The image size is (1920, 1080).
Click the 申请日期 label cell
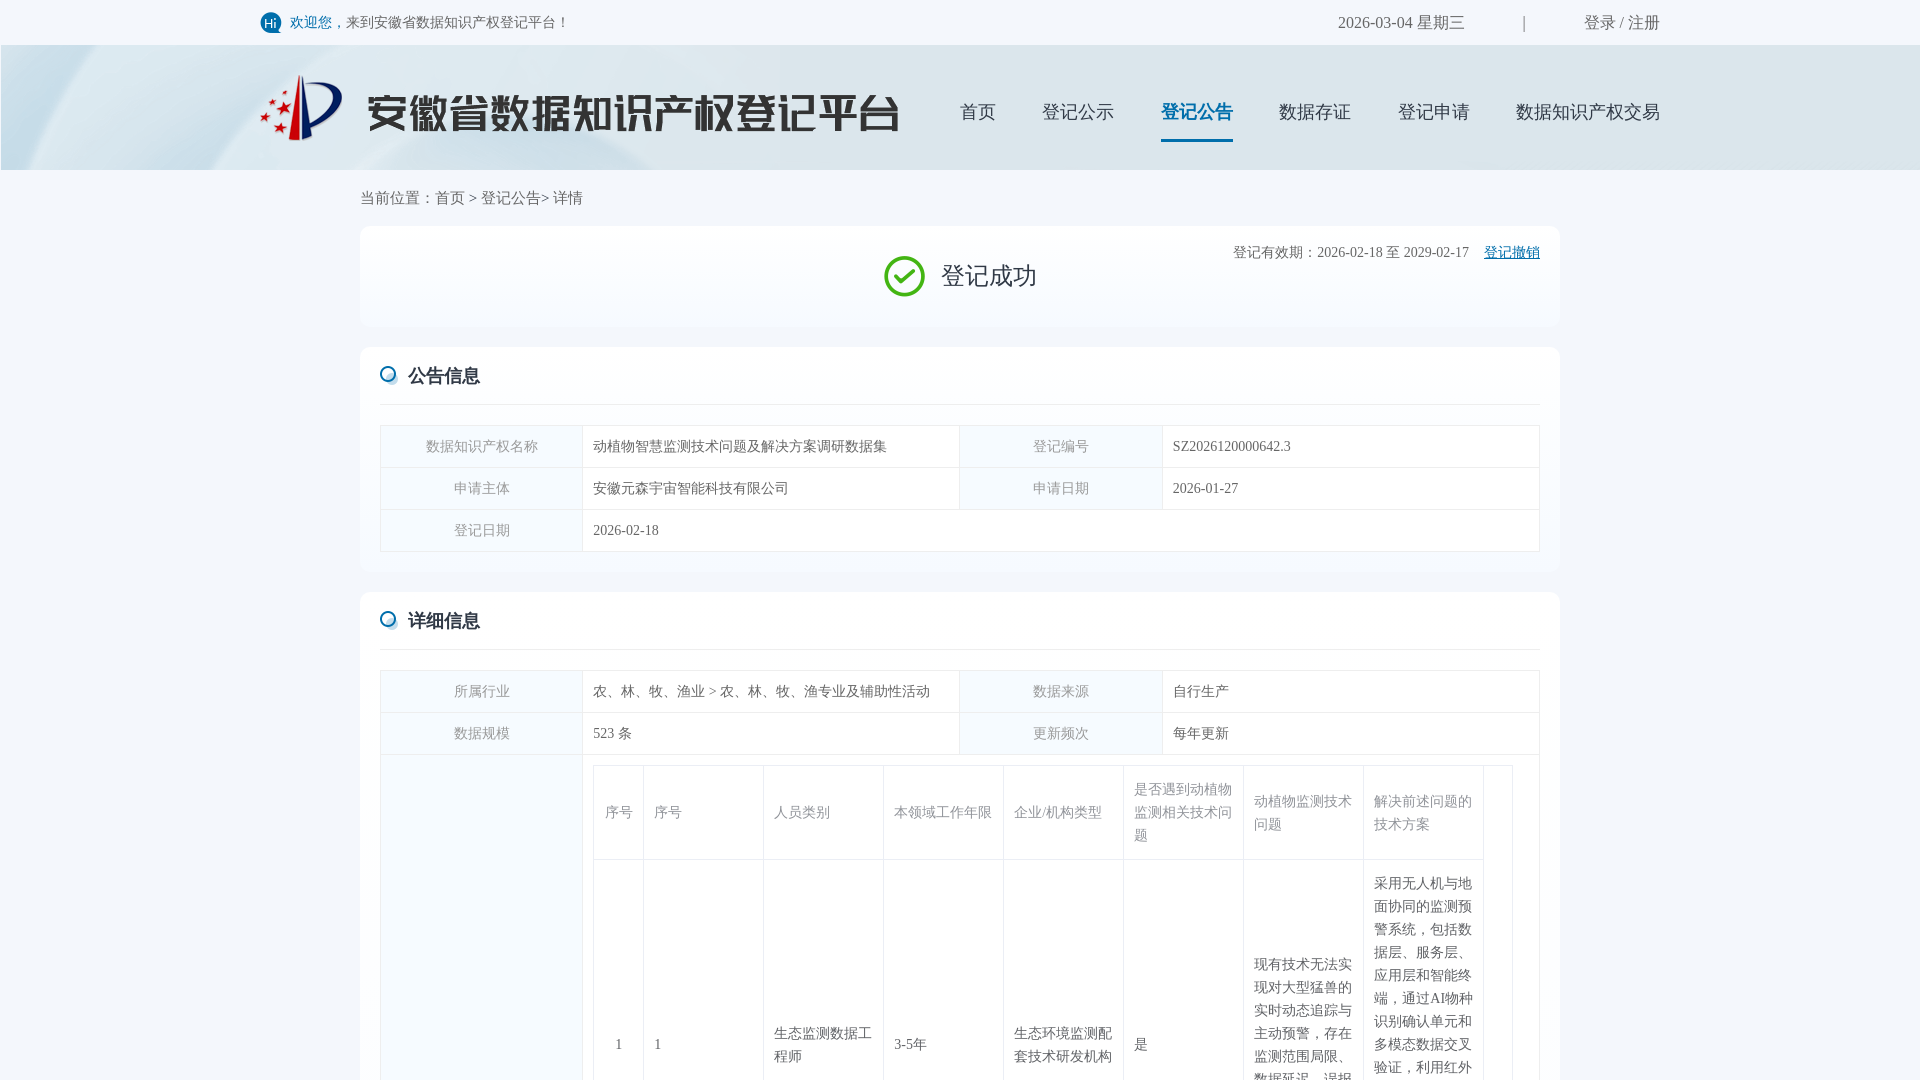tap(1061, 489)
